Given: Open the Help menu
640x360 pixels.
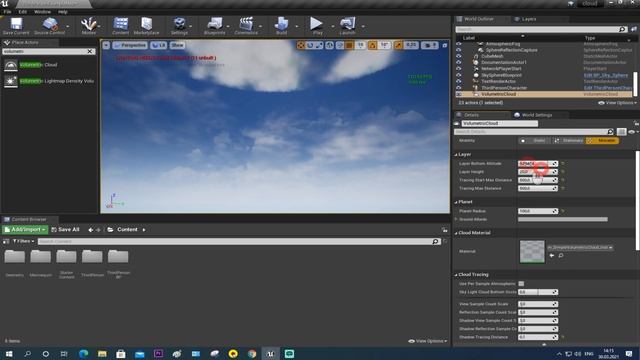Looking at the screenshot, I should click(62, 12).
